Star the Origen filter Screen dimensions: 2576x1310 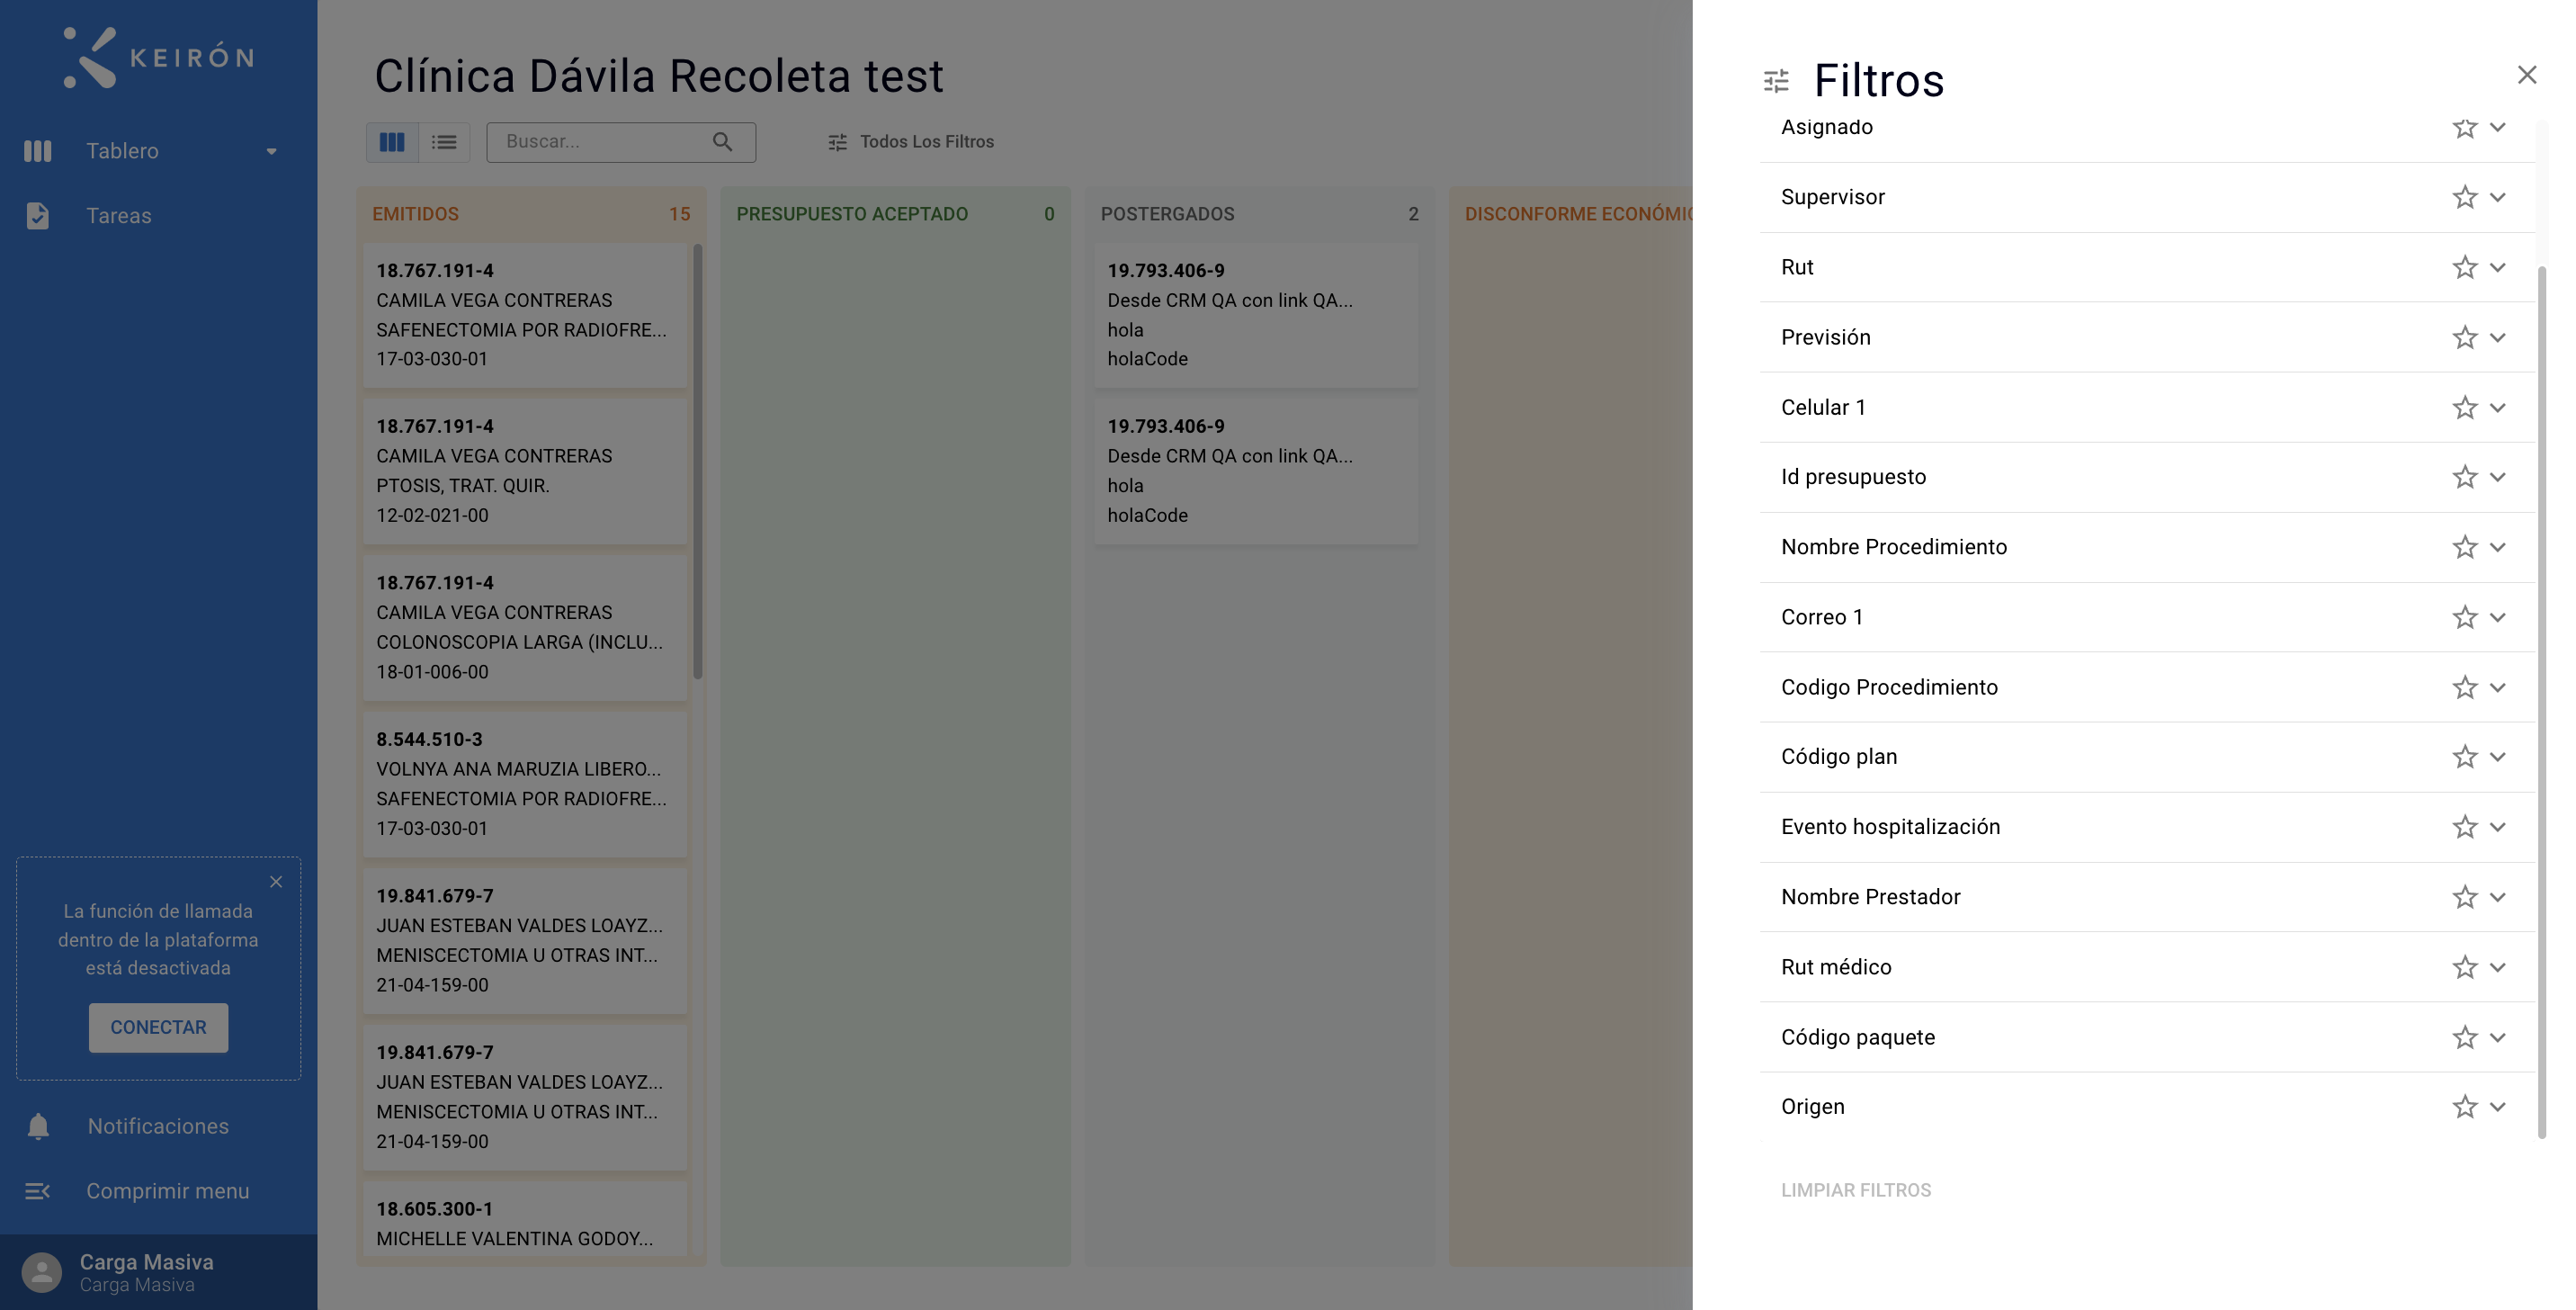pos(2464,1107)
